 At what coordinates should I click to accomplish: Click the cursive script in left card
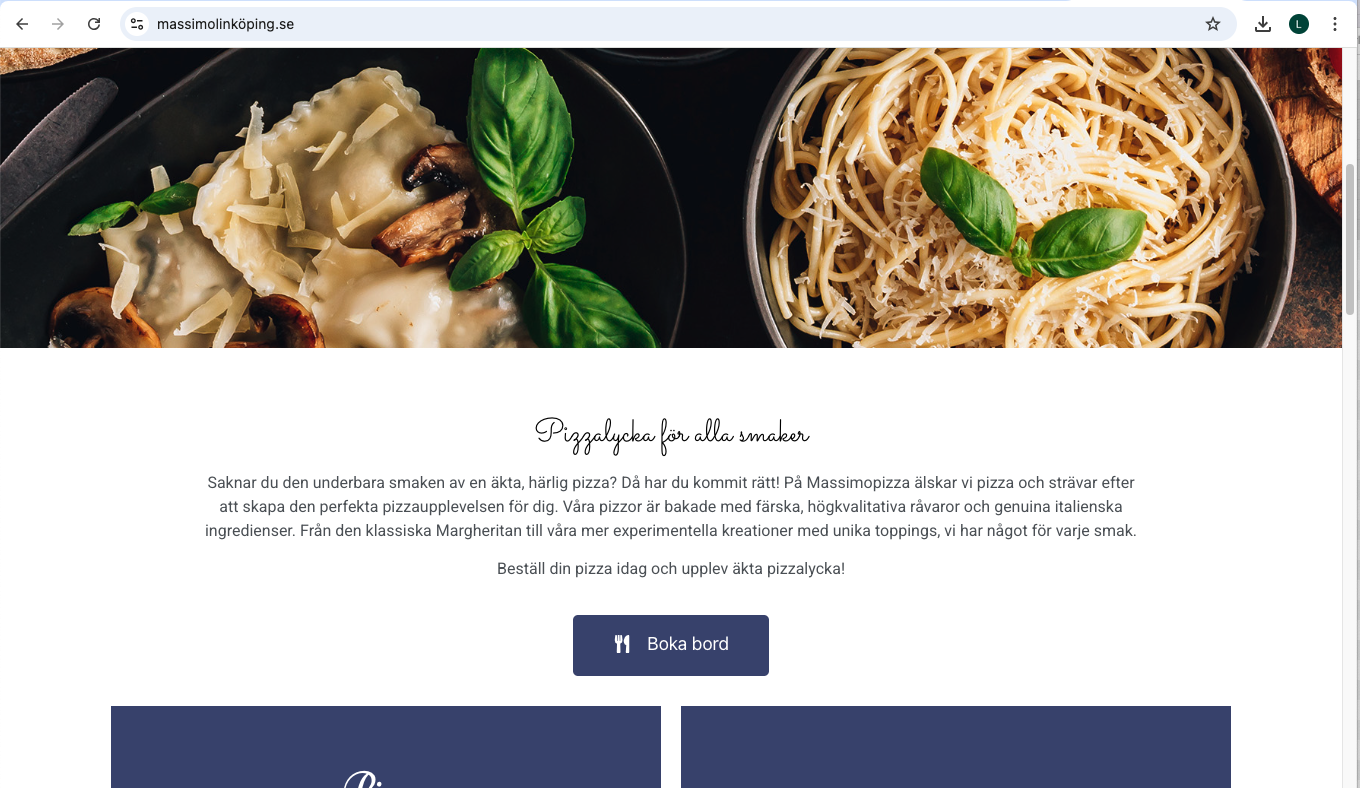[366, 780]
